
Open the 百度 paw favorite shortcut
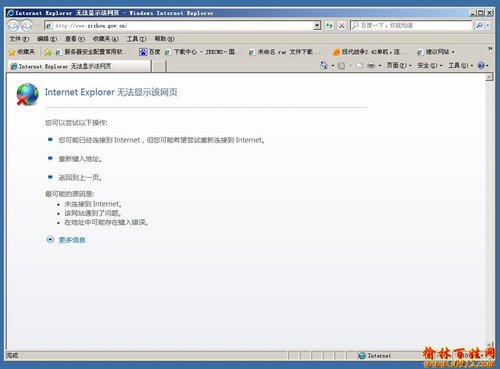click(x=150, y=52)
